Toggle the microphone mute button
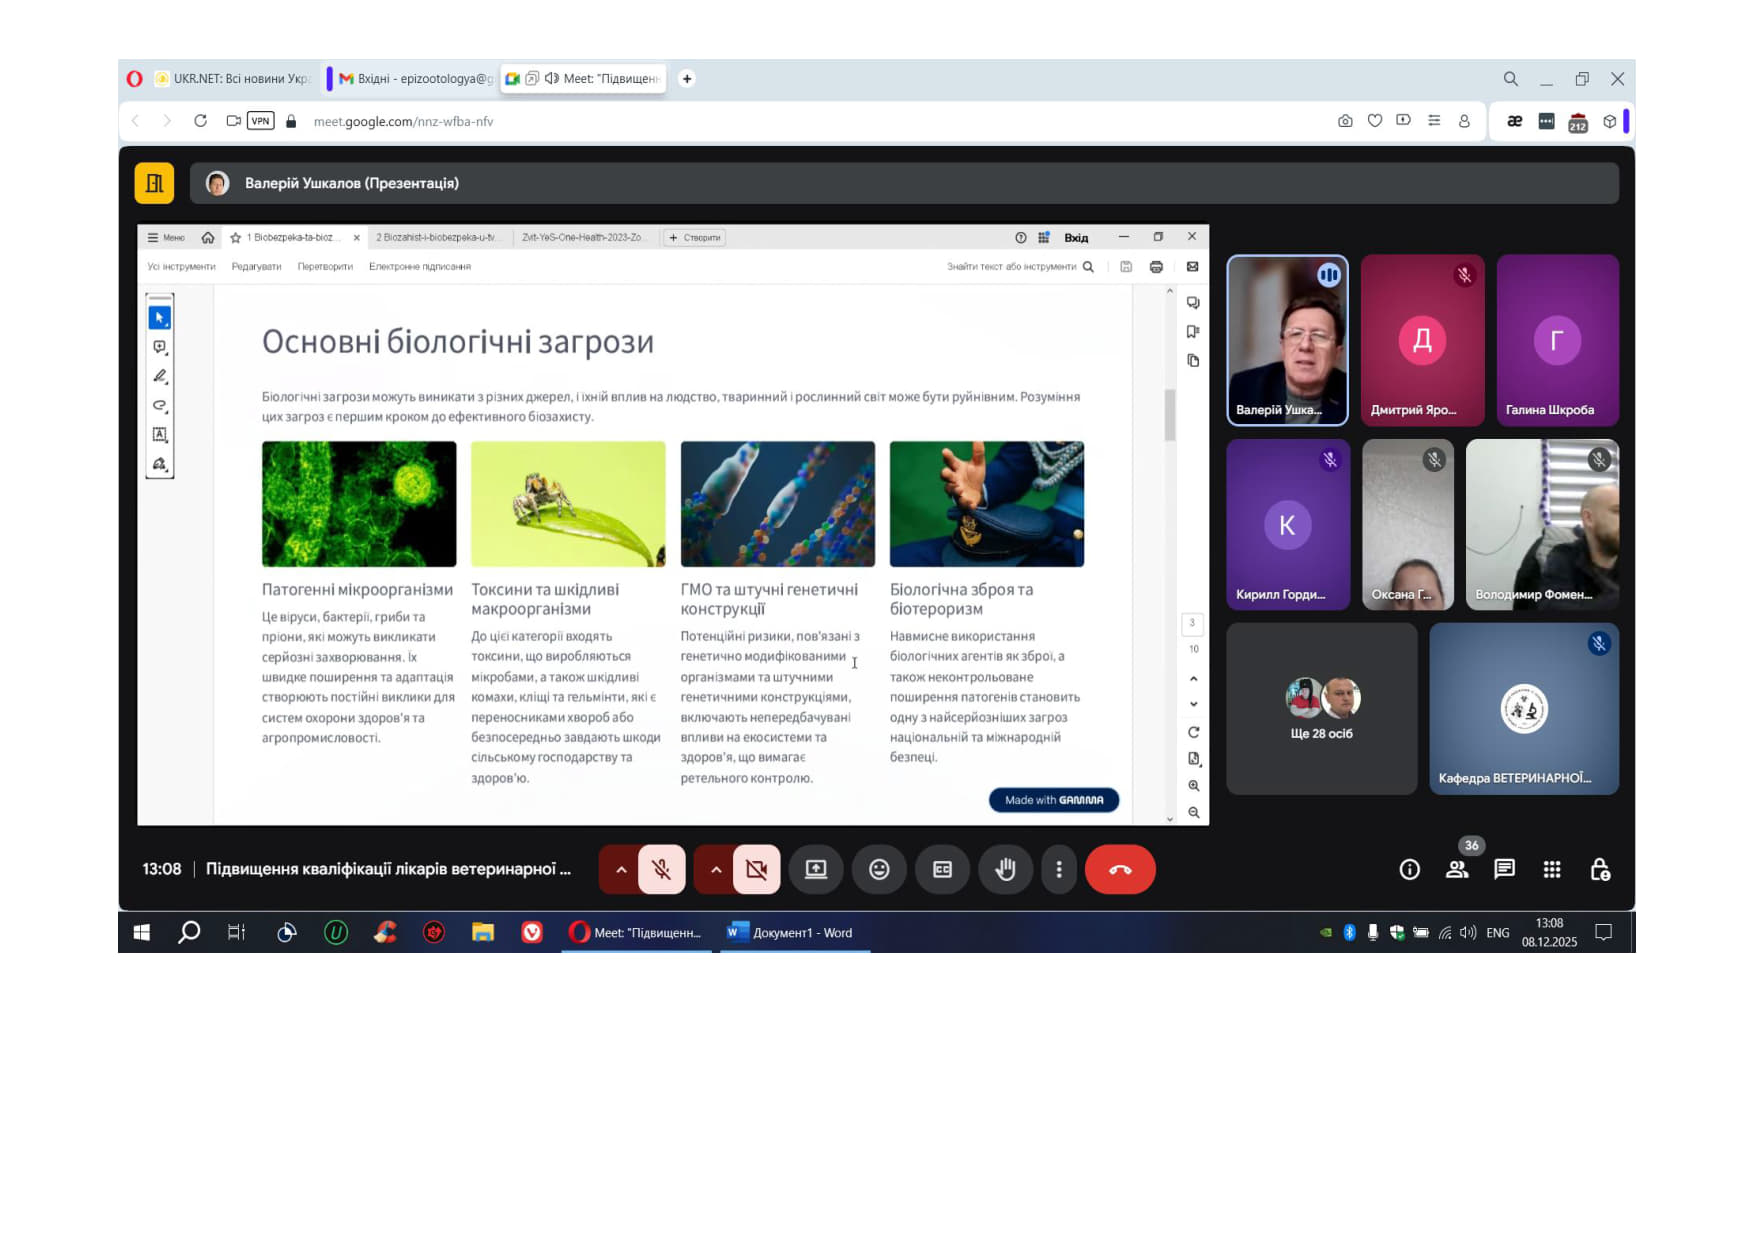Image resolution: width=1754 pixels, height=1240 pixels. click(x=661, y=870)
